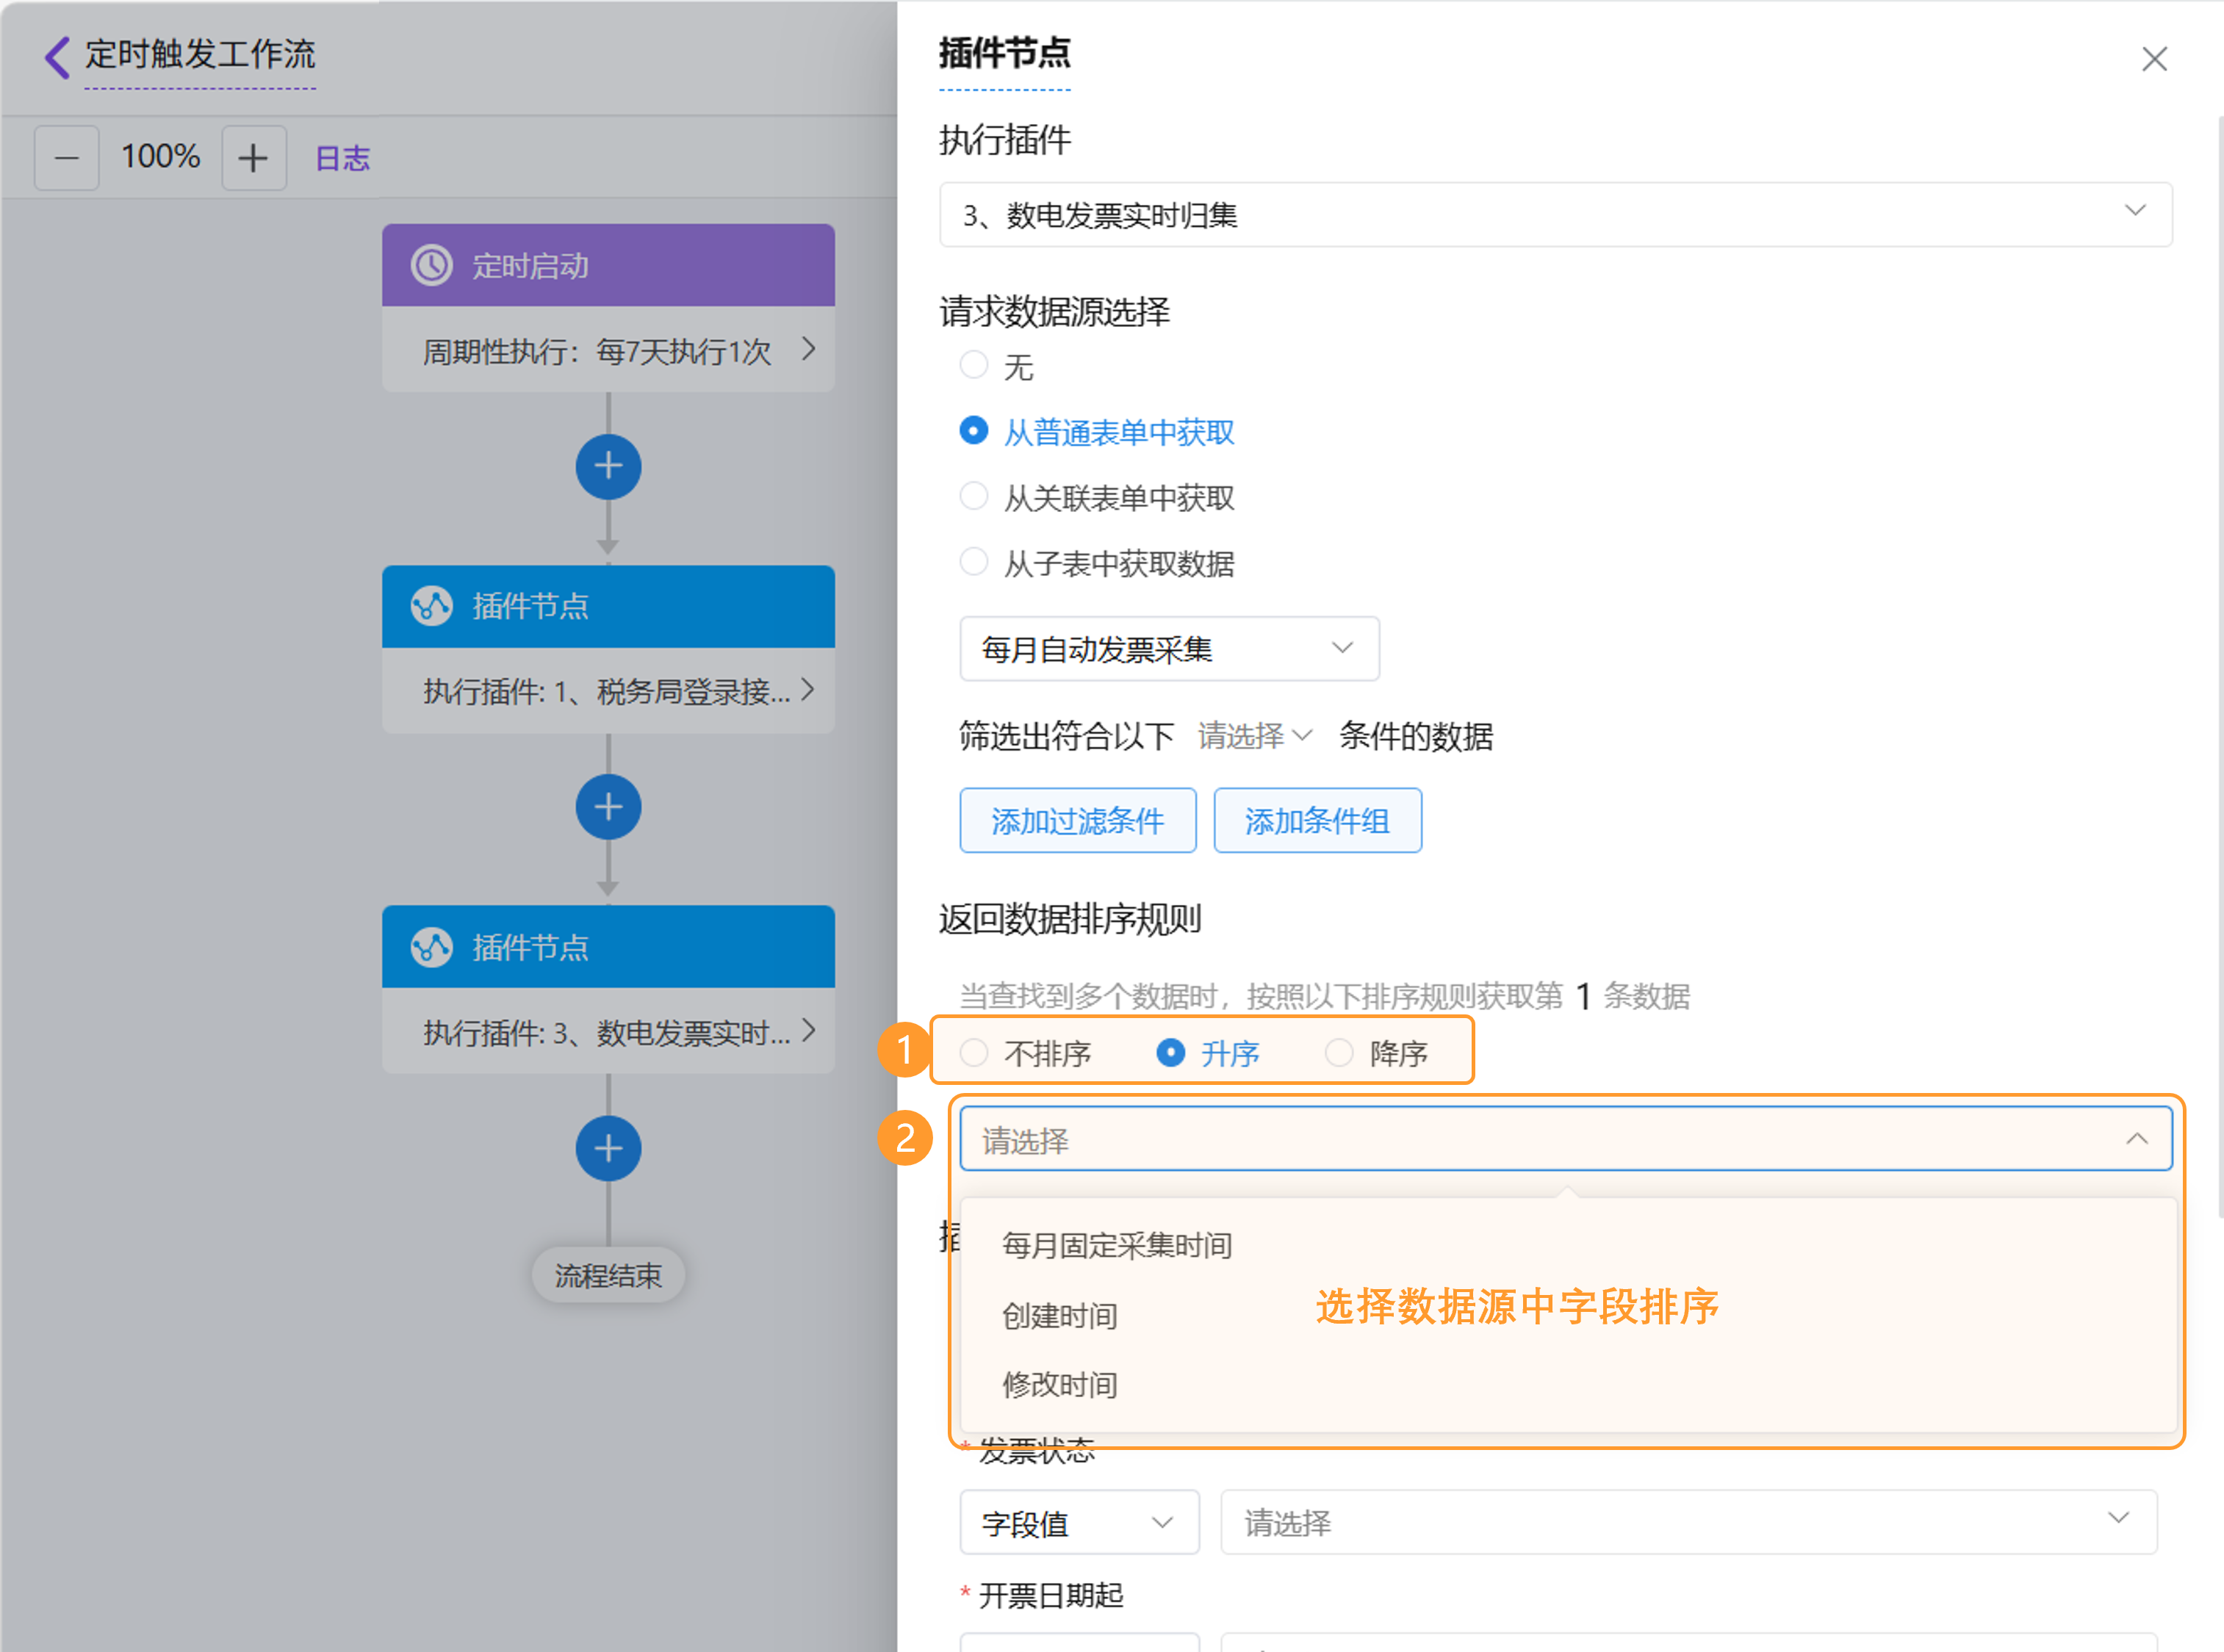Expand the 执行插件 dropdown
The height and width of the screenshot is (1652, 2224).
1555,214
